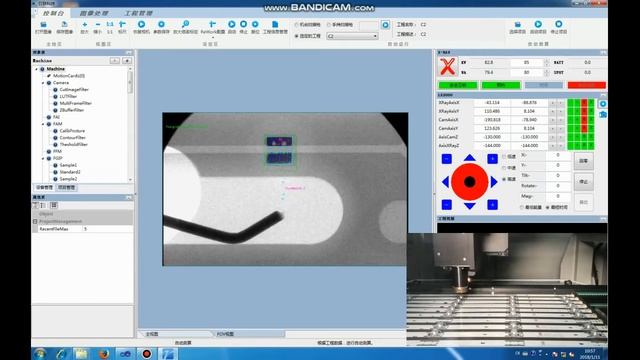
Task: Click the blue circle icon right of the camera play button
Action: (x=161, y=24)
